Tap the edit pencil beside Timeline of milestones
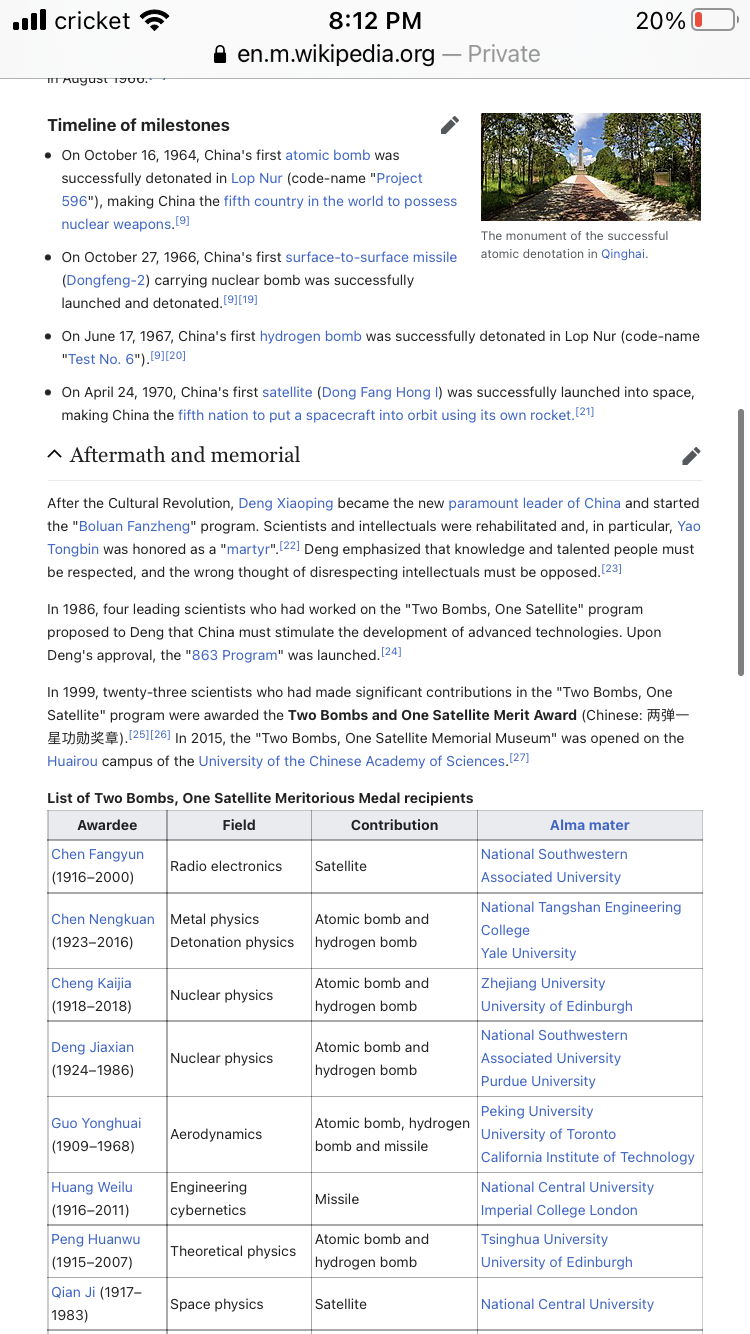The height and width of the screenshot is (1334, 750). [x=450, y=125]
